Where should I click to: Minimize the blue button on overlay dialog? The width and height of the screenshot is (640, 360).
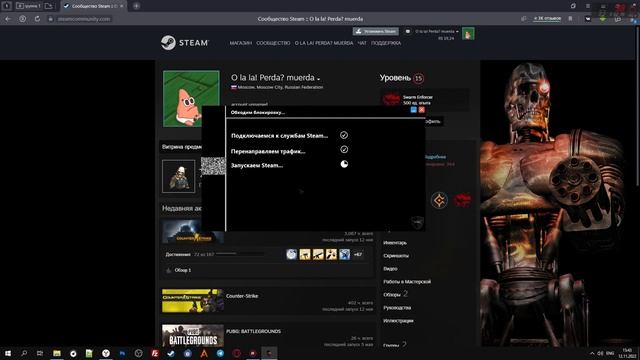pyautogui.click(x=413, y=110)
